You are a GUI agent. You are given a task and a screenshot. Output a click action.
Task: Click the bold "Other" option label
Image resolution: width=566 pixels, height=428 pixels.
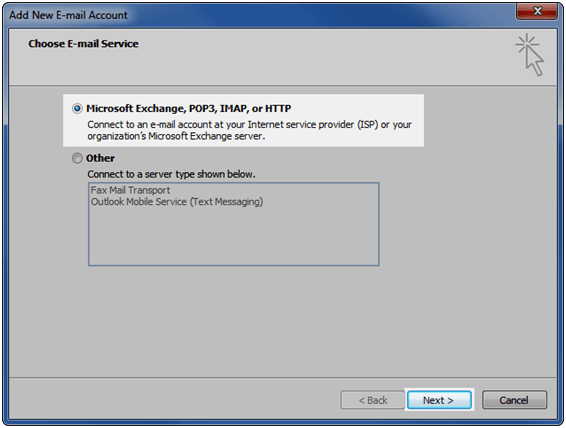[x=100, y=158]
